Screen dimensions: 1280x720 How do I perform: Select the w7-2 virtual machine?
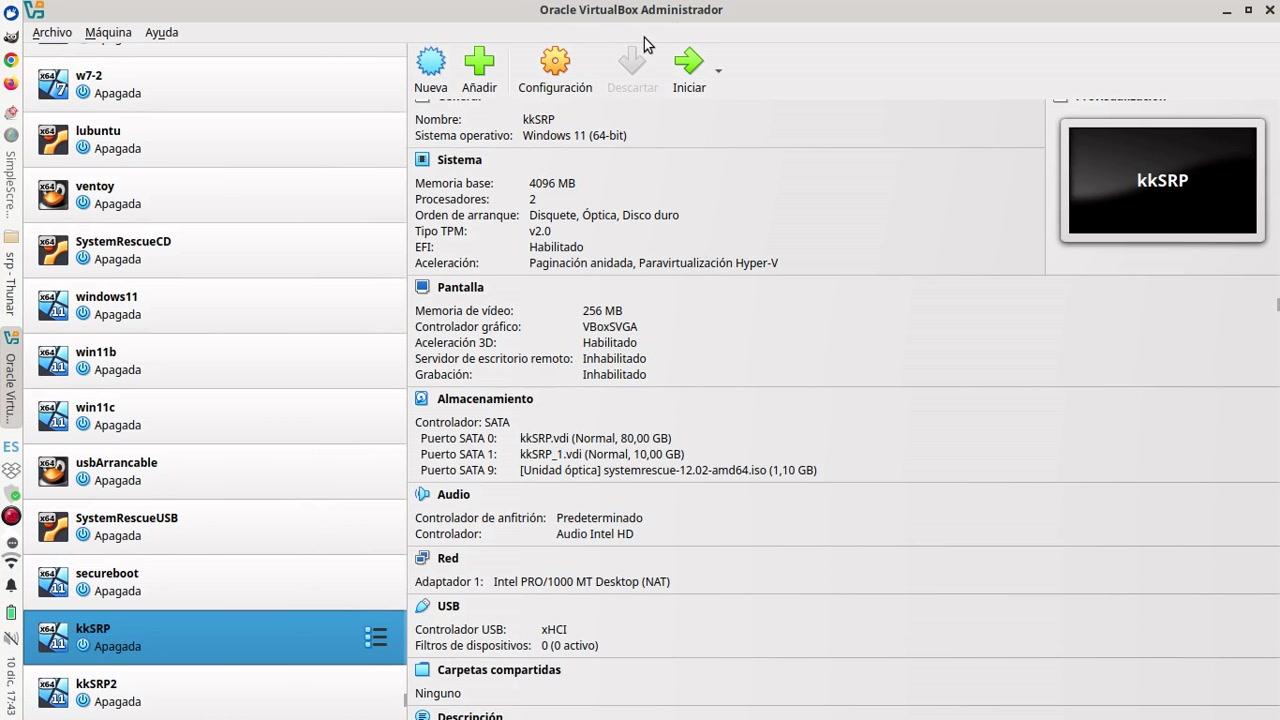(215, 84)
